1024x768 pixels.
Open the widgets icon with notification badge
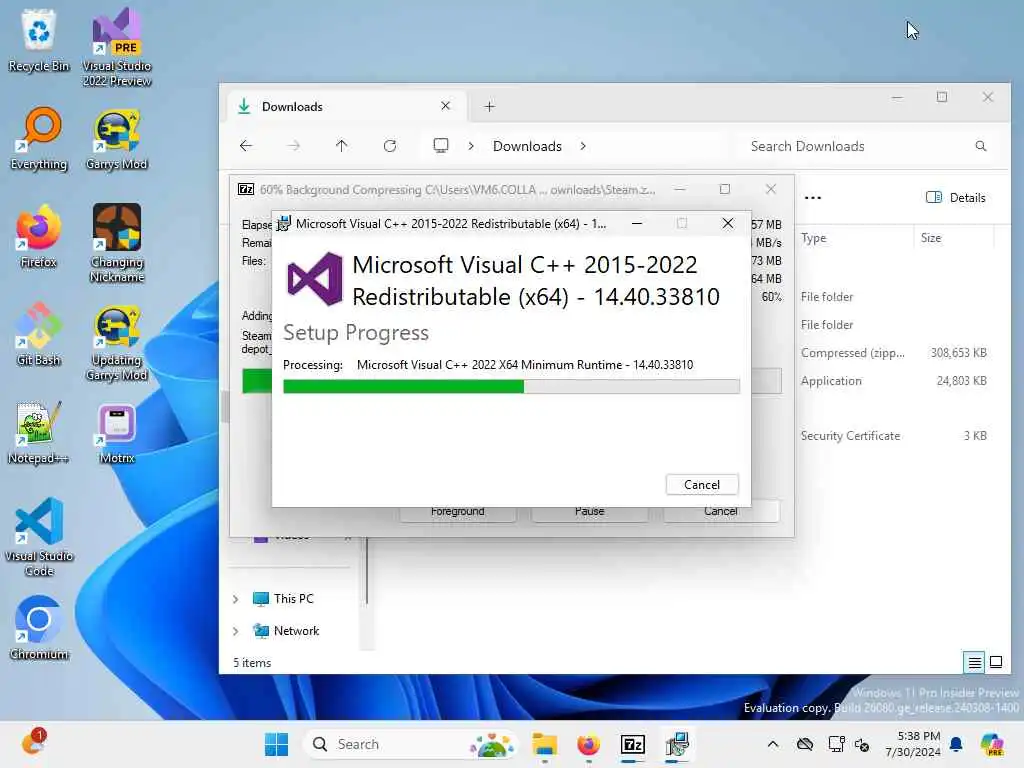33,743
